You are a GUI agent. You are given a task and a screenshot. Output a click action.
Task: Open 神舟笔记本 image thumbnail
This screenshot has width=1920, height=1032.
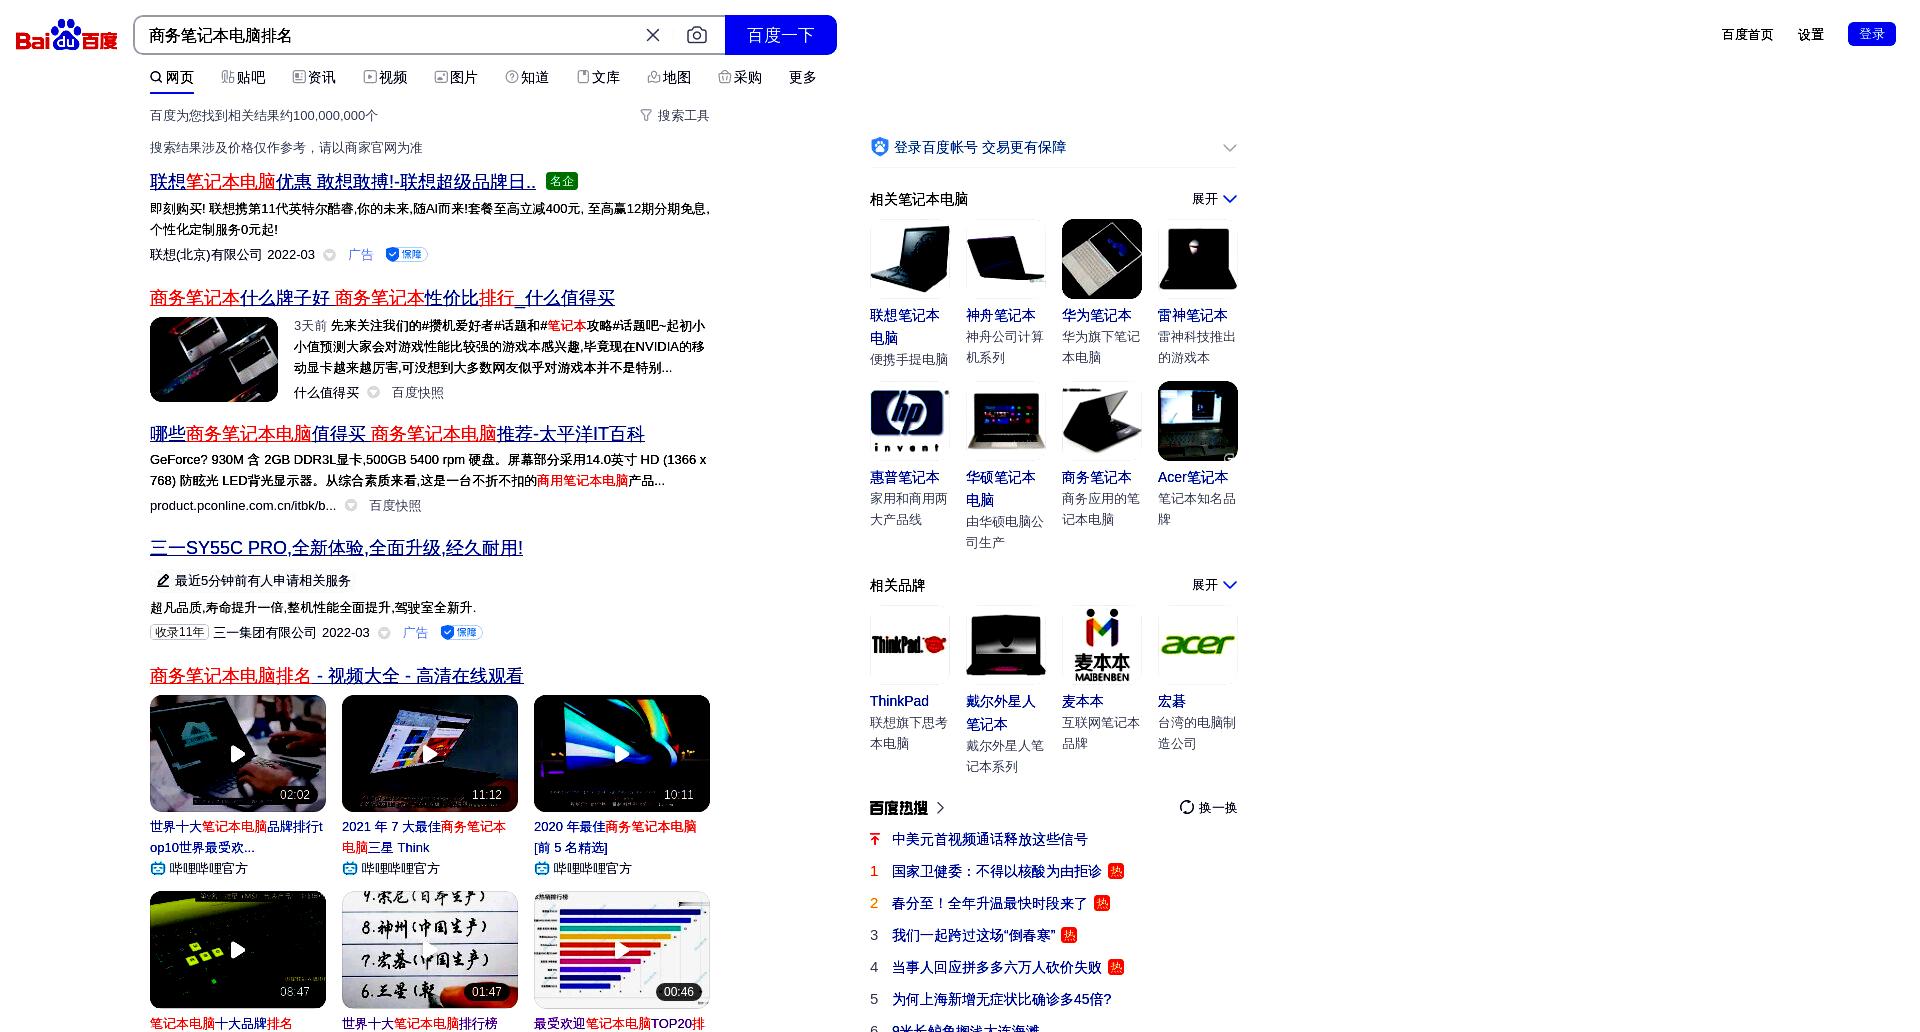(1006, 259)
